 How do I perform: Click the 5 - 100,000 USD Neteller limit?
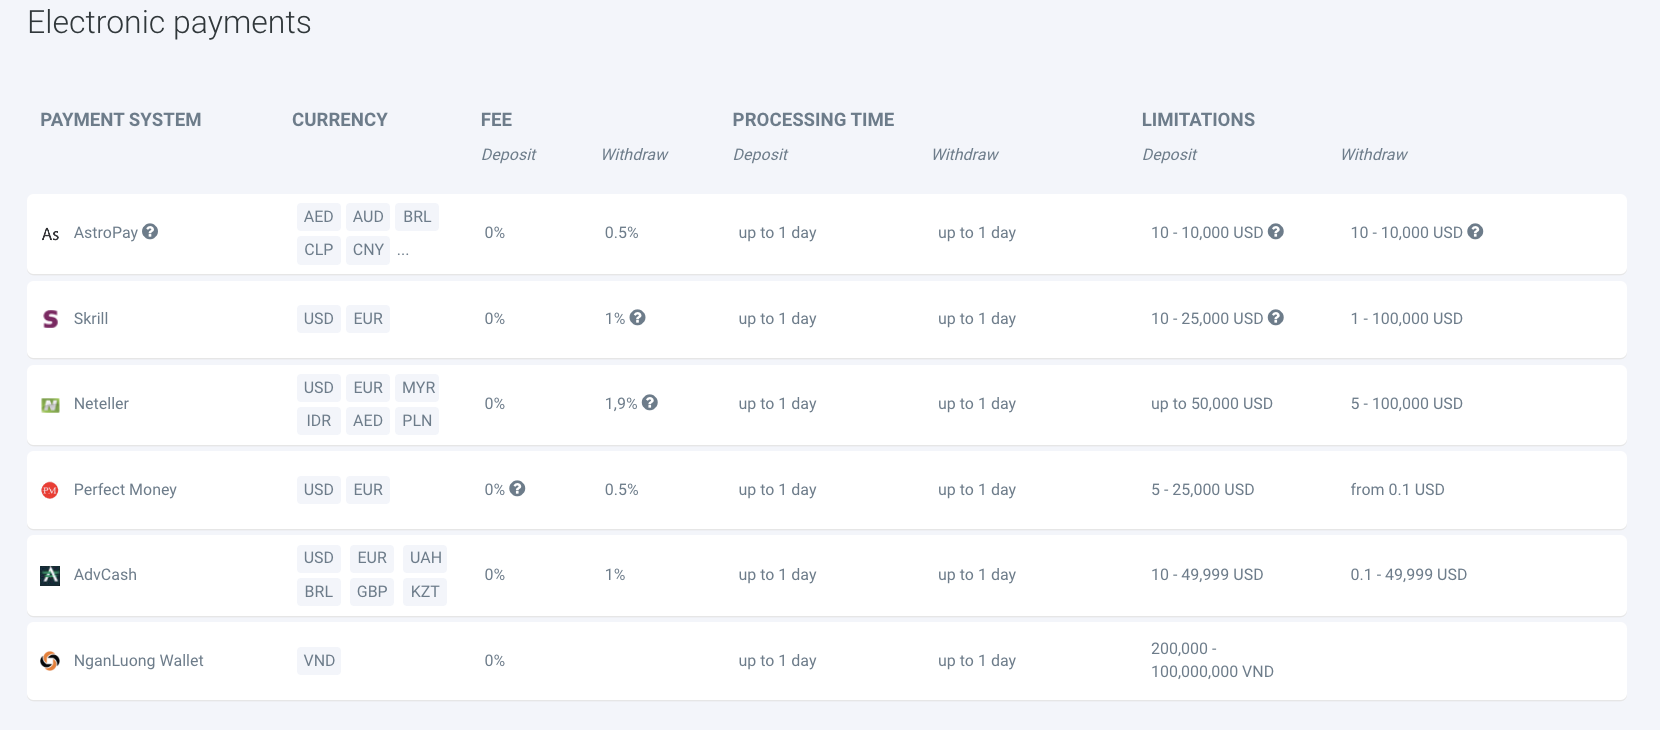[1406, 404]
